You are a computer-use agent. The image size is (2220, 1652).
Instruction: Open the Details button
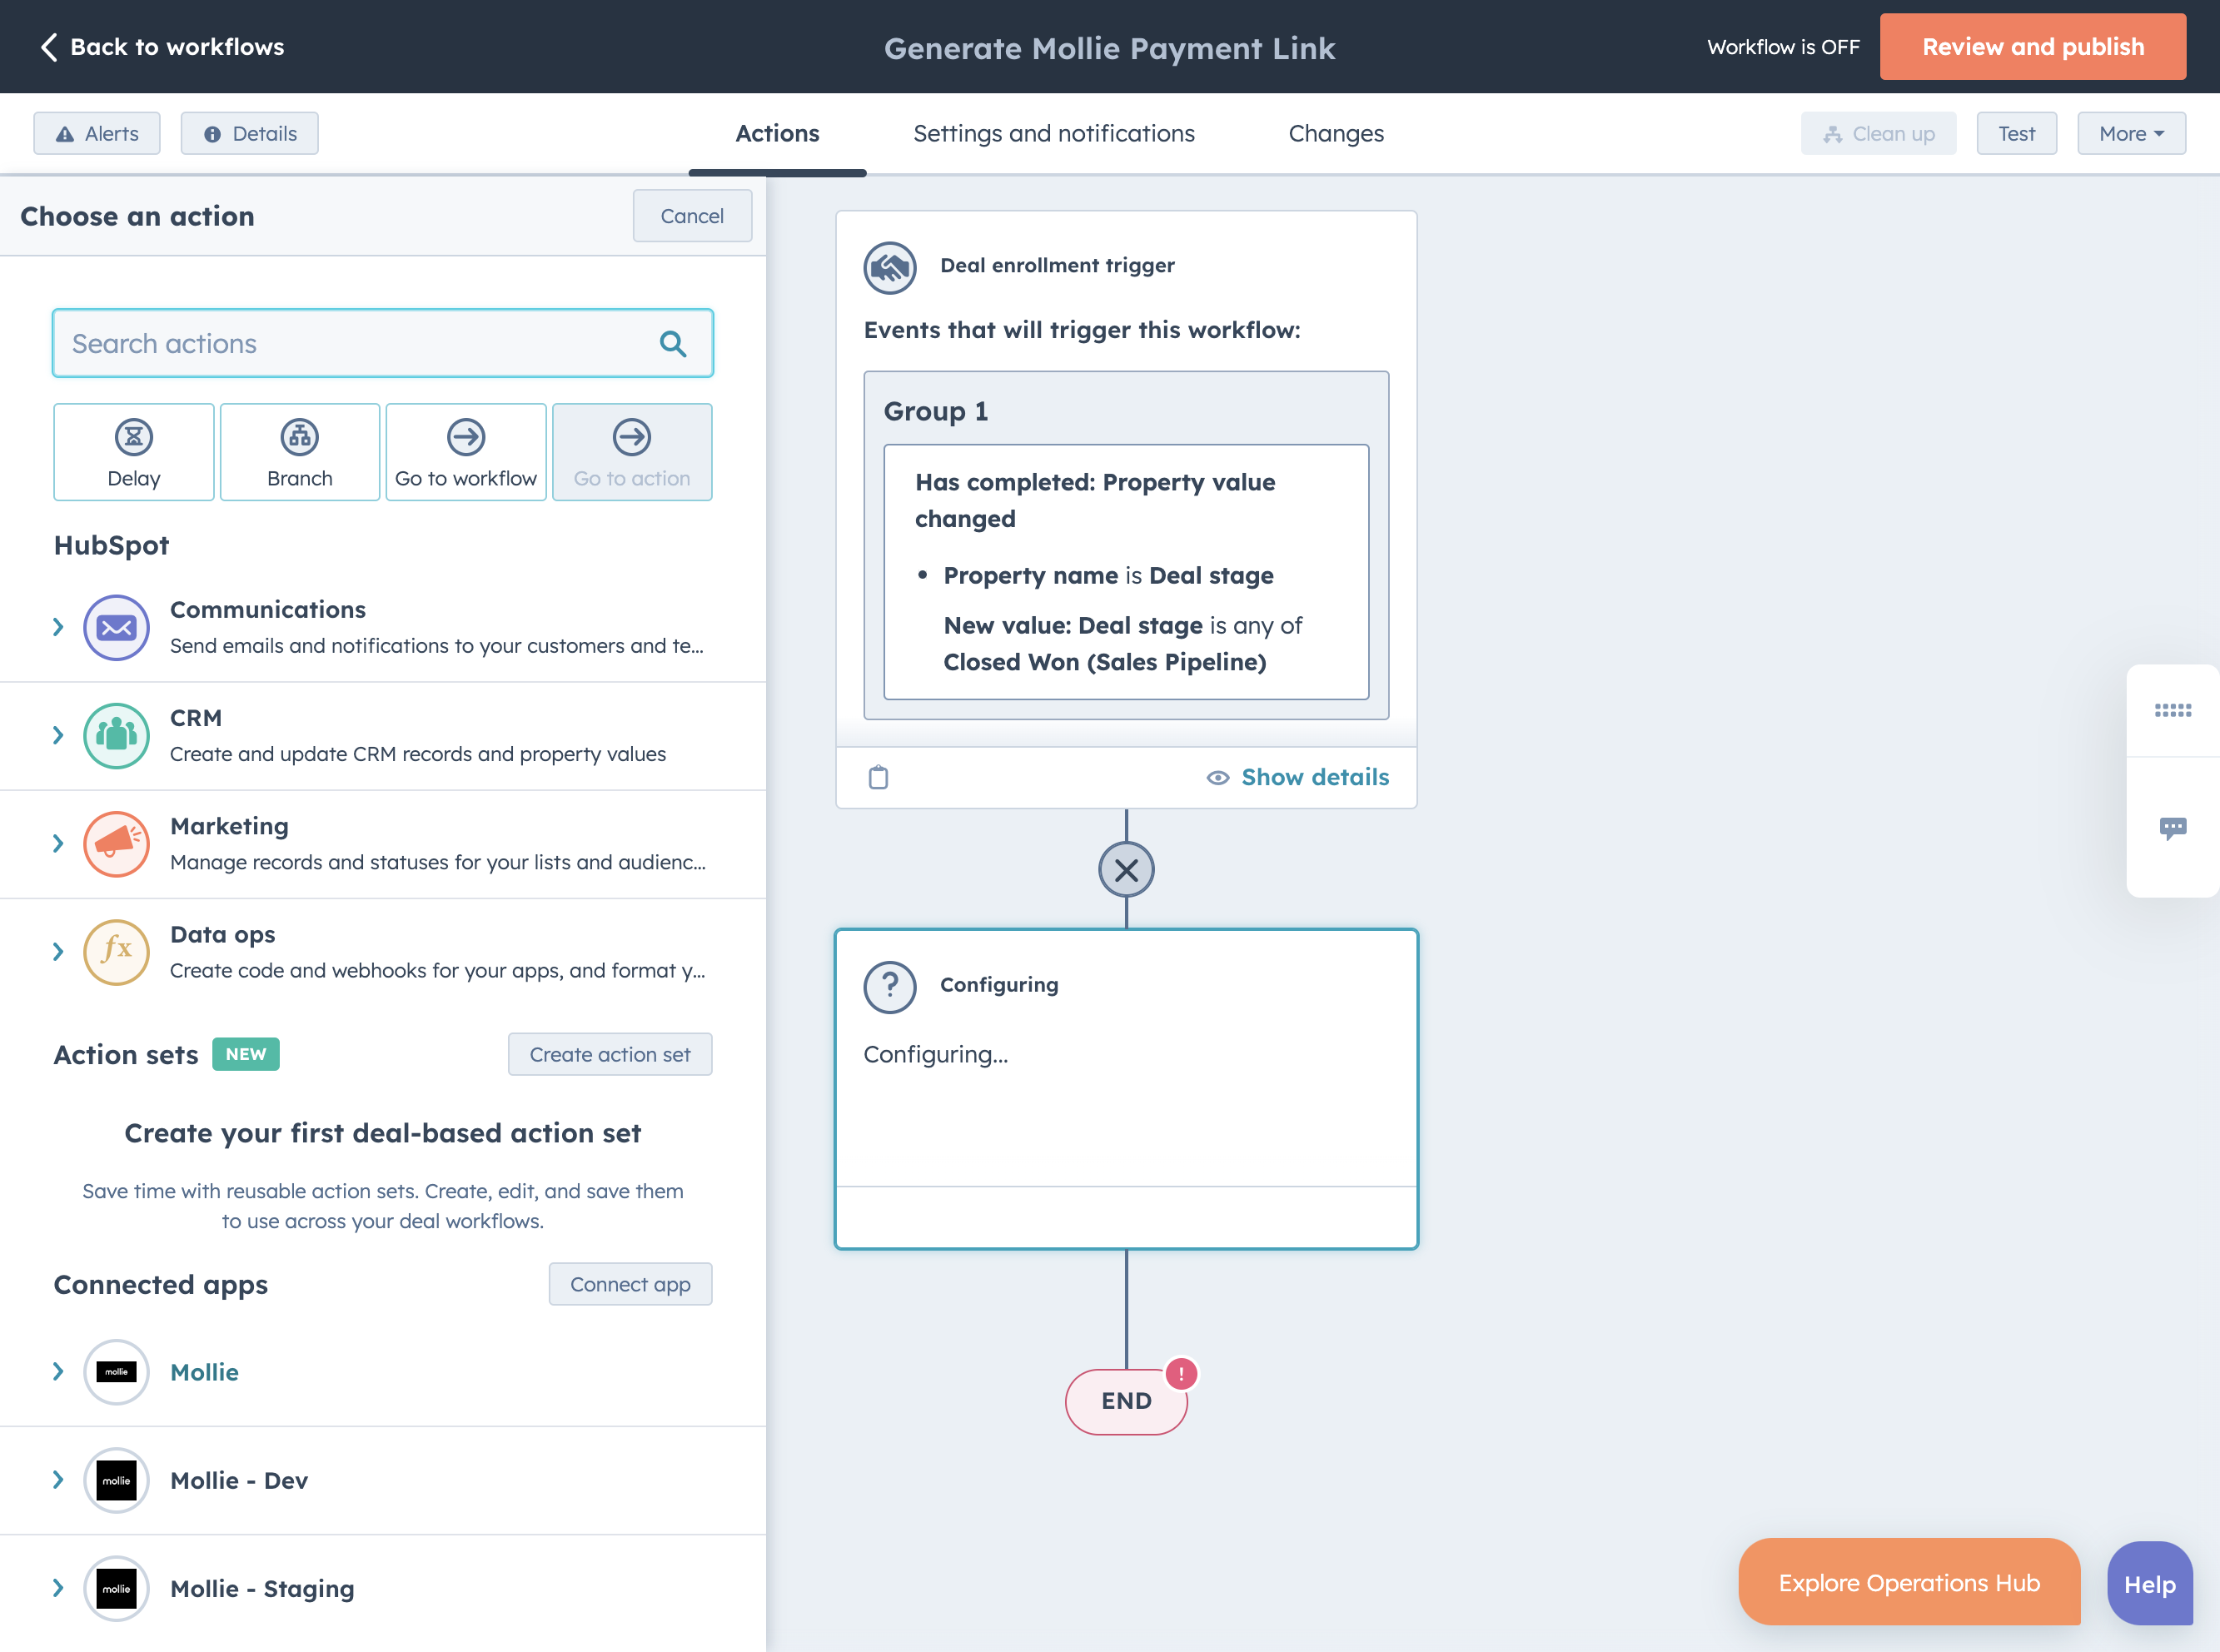pos(250,133)
